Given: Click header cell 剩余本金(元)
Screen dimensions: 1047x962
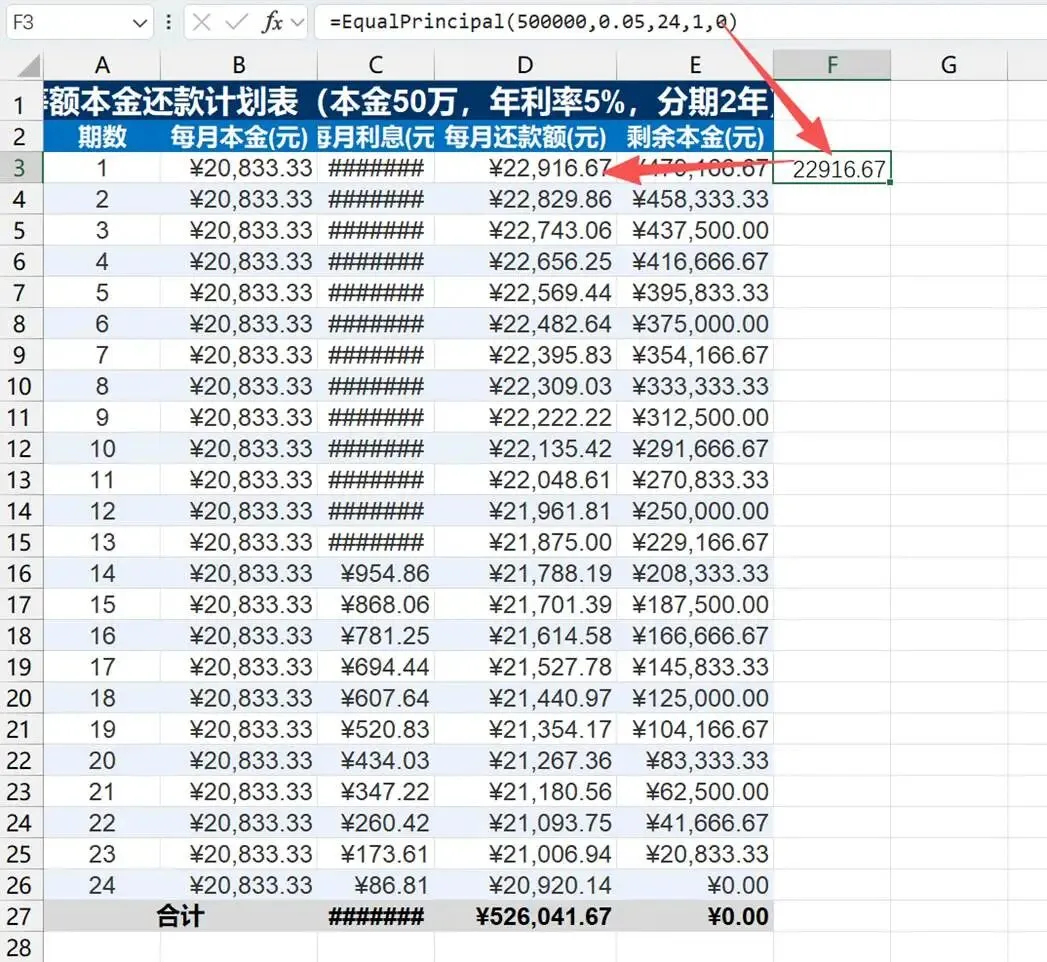Looking at the screenshot, I should (x=694, y=137).
